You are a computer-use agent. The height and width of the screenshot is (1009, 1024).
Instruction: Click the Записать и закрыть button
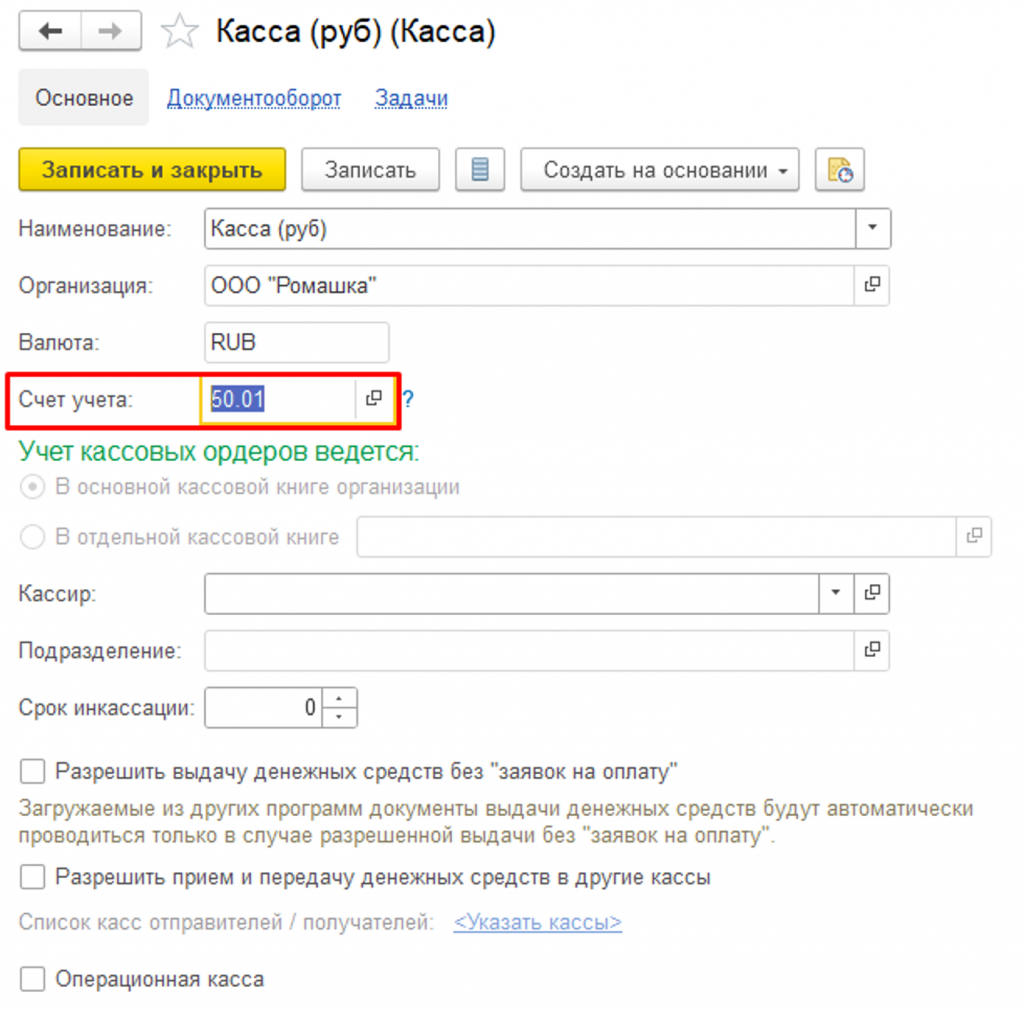coord(152,169)
